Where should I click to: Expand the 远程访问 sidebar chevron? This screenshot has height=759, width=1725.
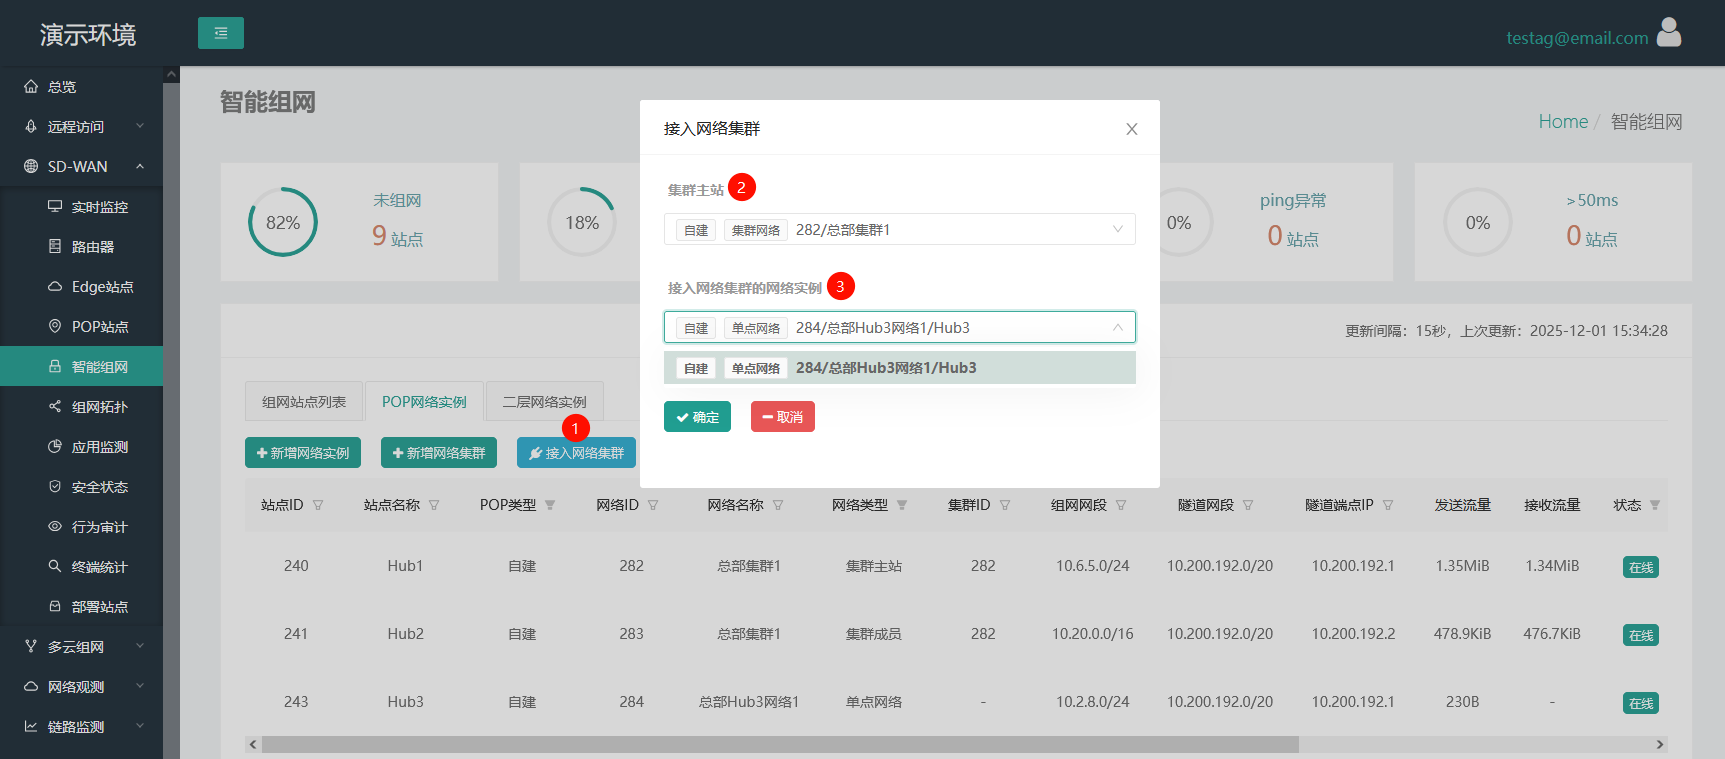coord(140,126)
